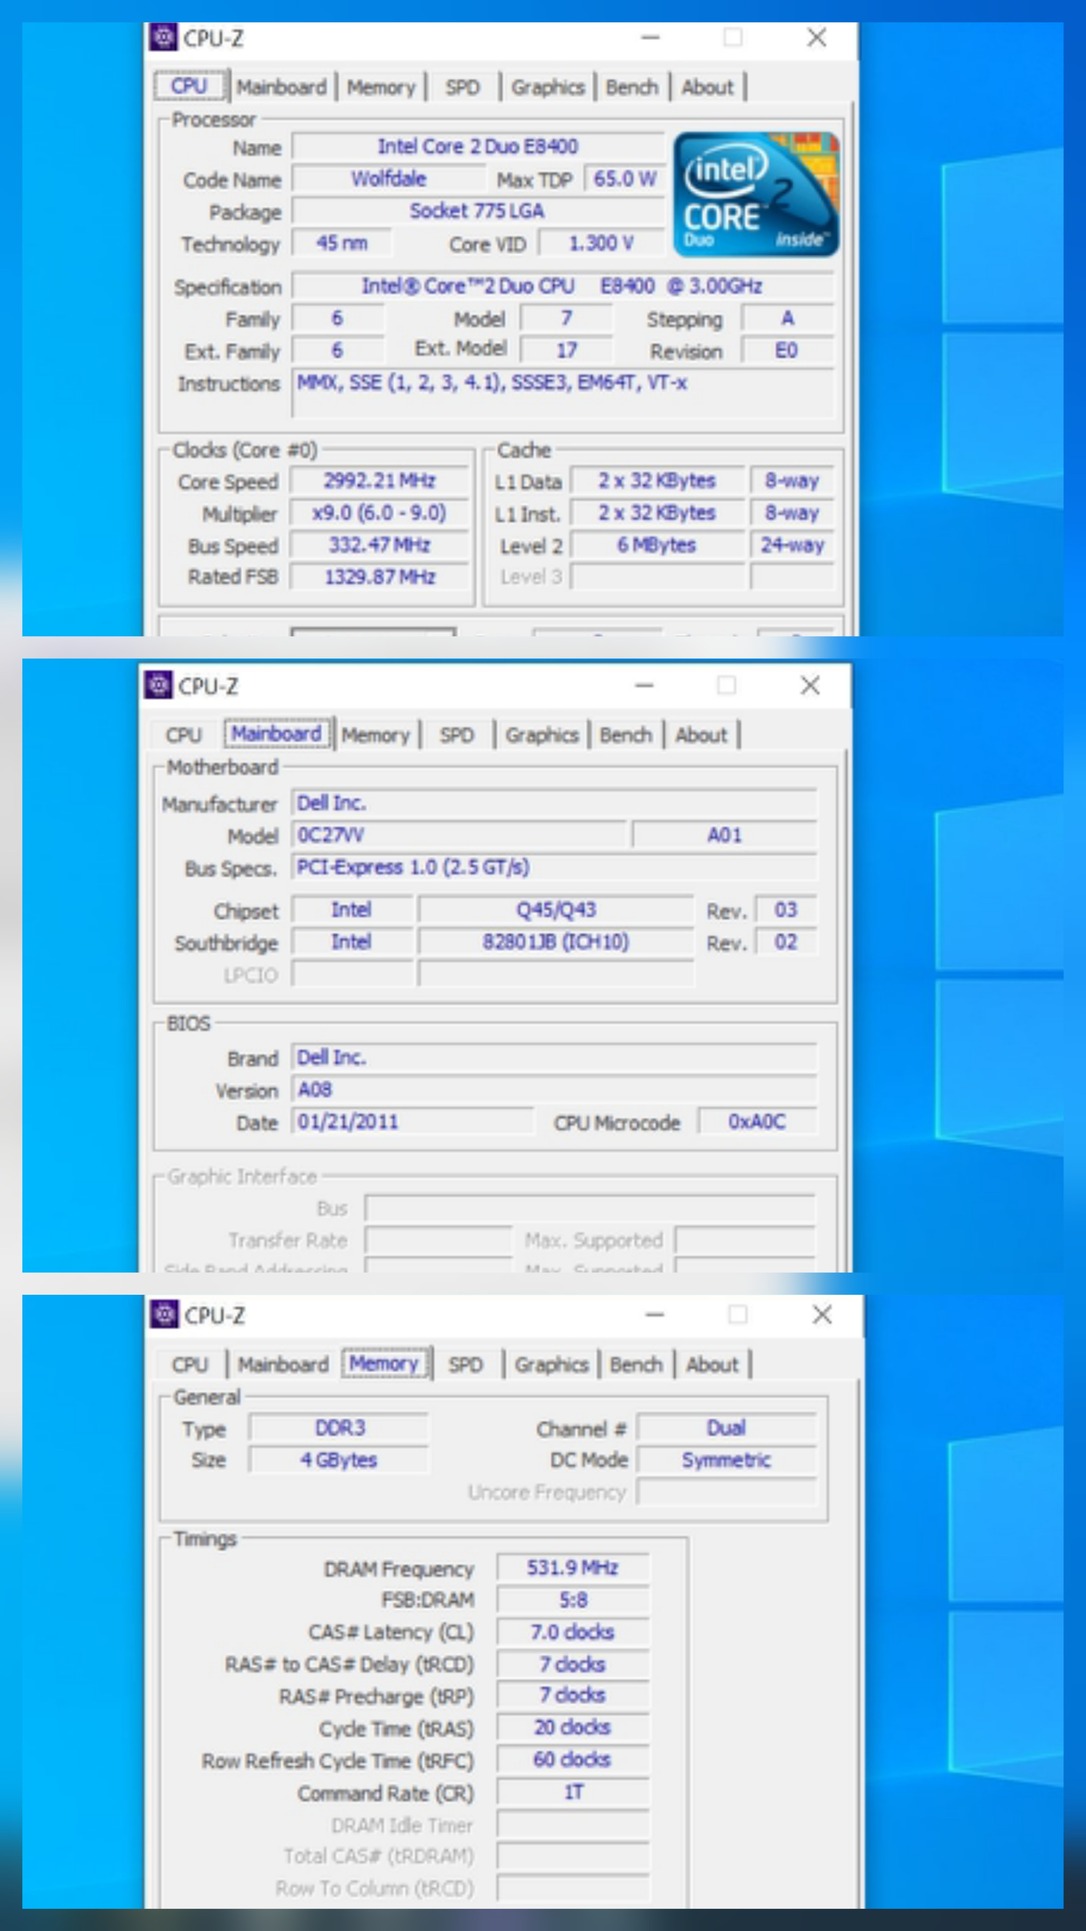The width and height of the screenshot is (1086, 1931).
Task: Click Multiplier value x9.0 (6.0 - 9.0)
Action: [x=380, y=513]
